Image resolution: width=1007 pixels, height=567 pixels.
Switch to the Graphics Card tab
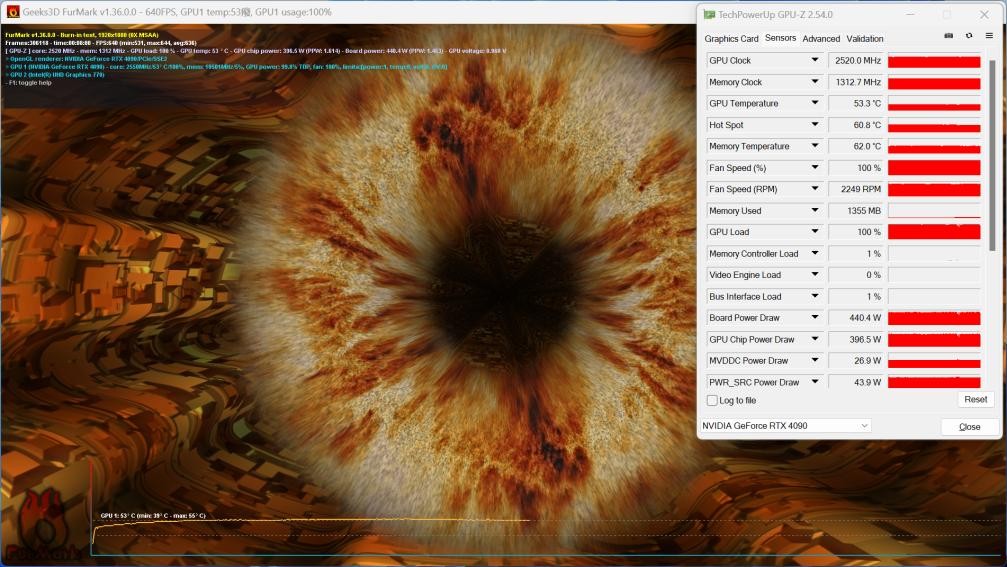pyautogui.click(x=731, y=39)
